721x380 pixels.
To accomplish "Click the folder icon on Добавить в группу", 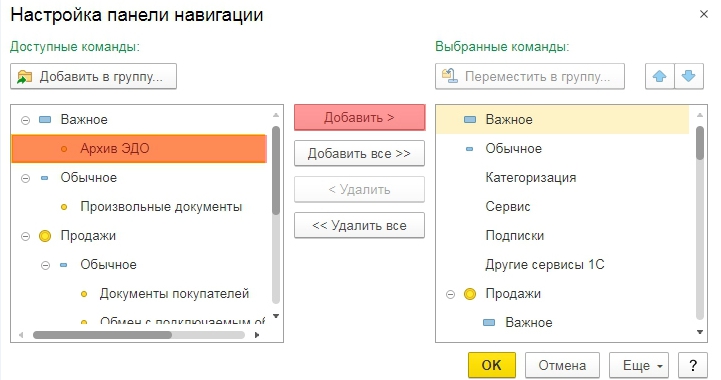I will pos(24,77).
